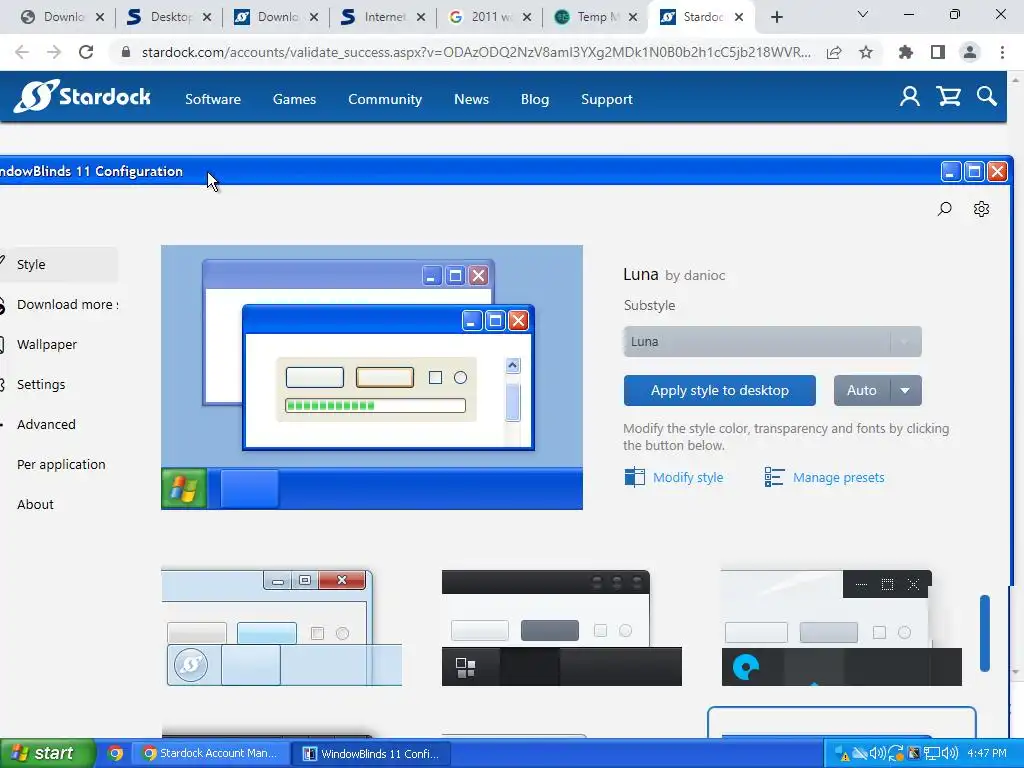Screen dimensions: 1024x768
Task: Share this page icon in address bar
Action: [834, 52]
